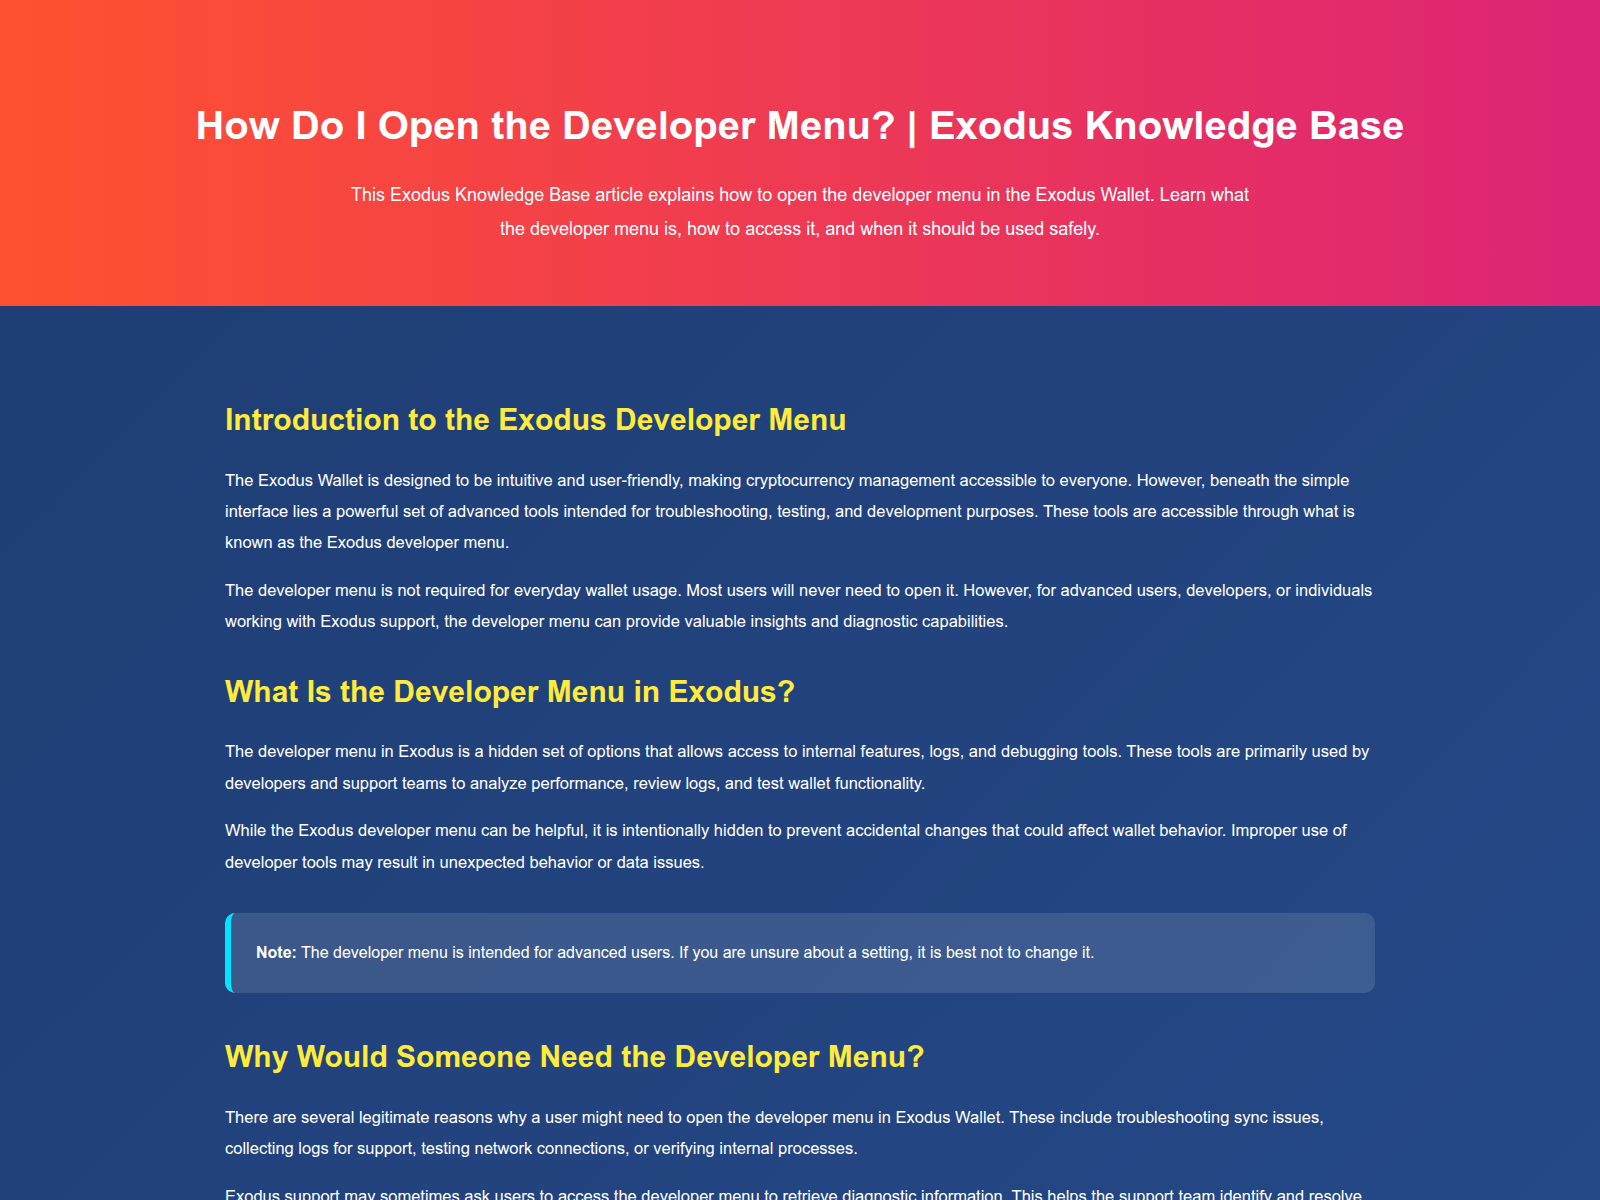Click the Note callout about advanced users
1600x1200 pixels.
point(800,953)
